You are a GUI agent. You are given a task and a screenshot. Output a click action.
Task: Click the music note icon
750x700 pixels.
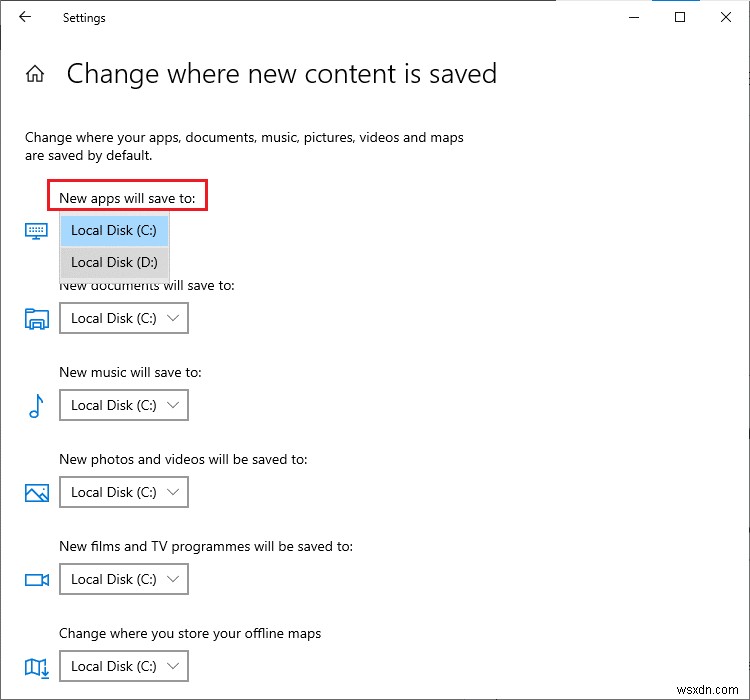click(36, 405)
